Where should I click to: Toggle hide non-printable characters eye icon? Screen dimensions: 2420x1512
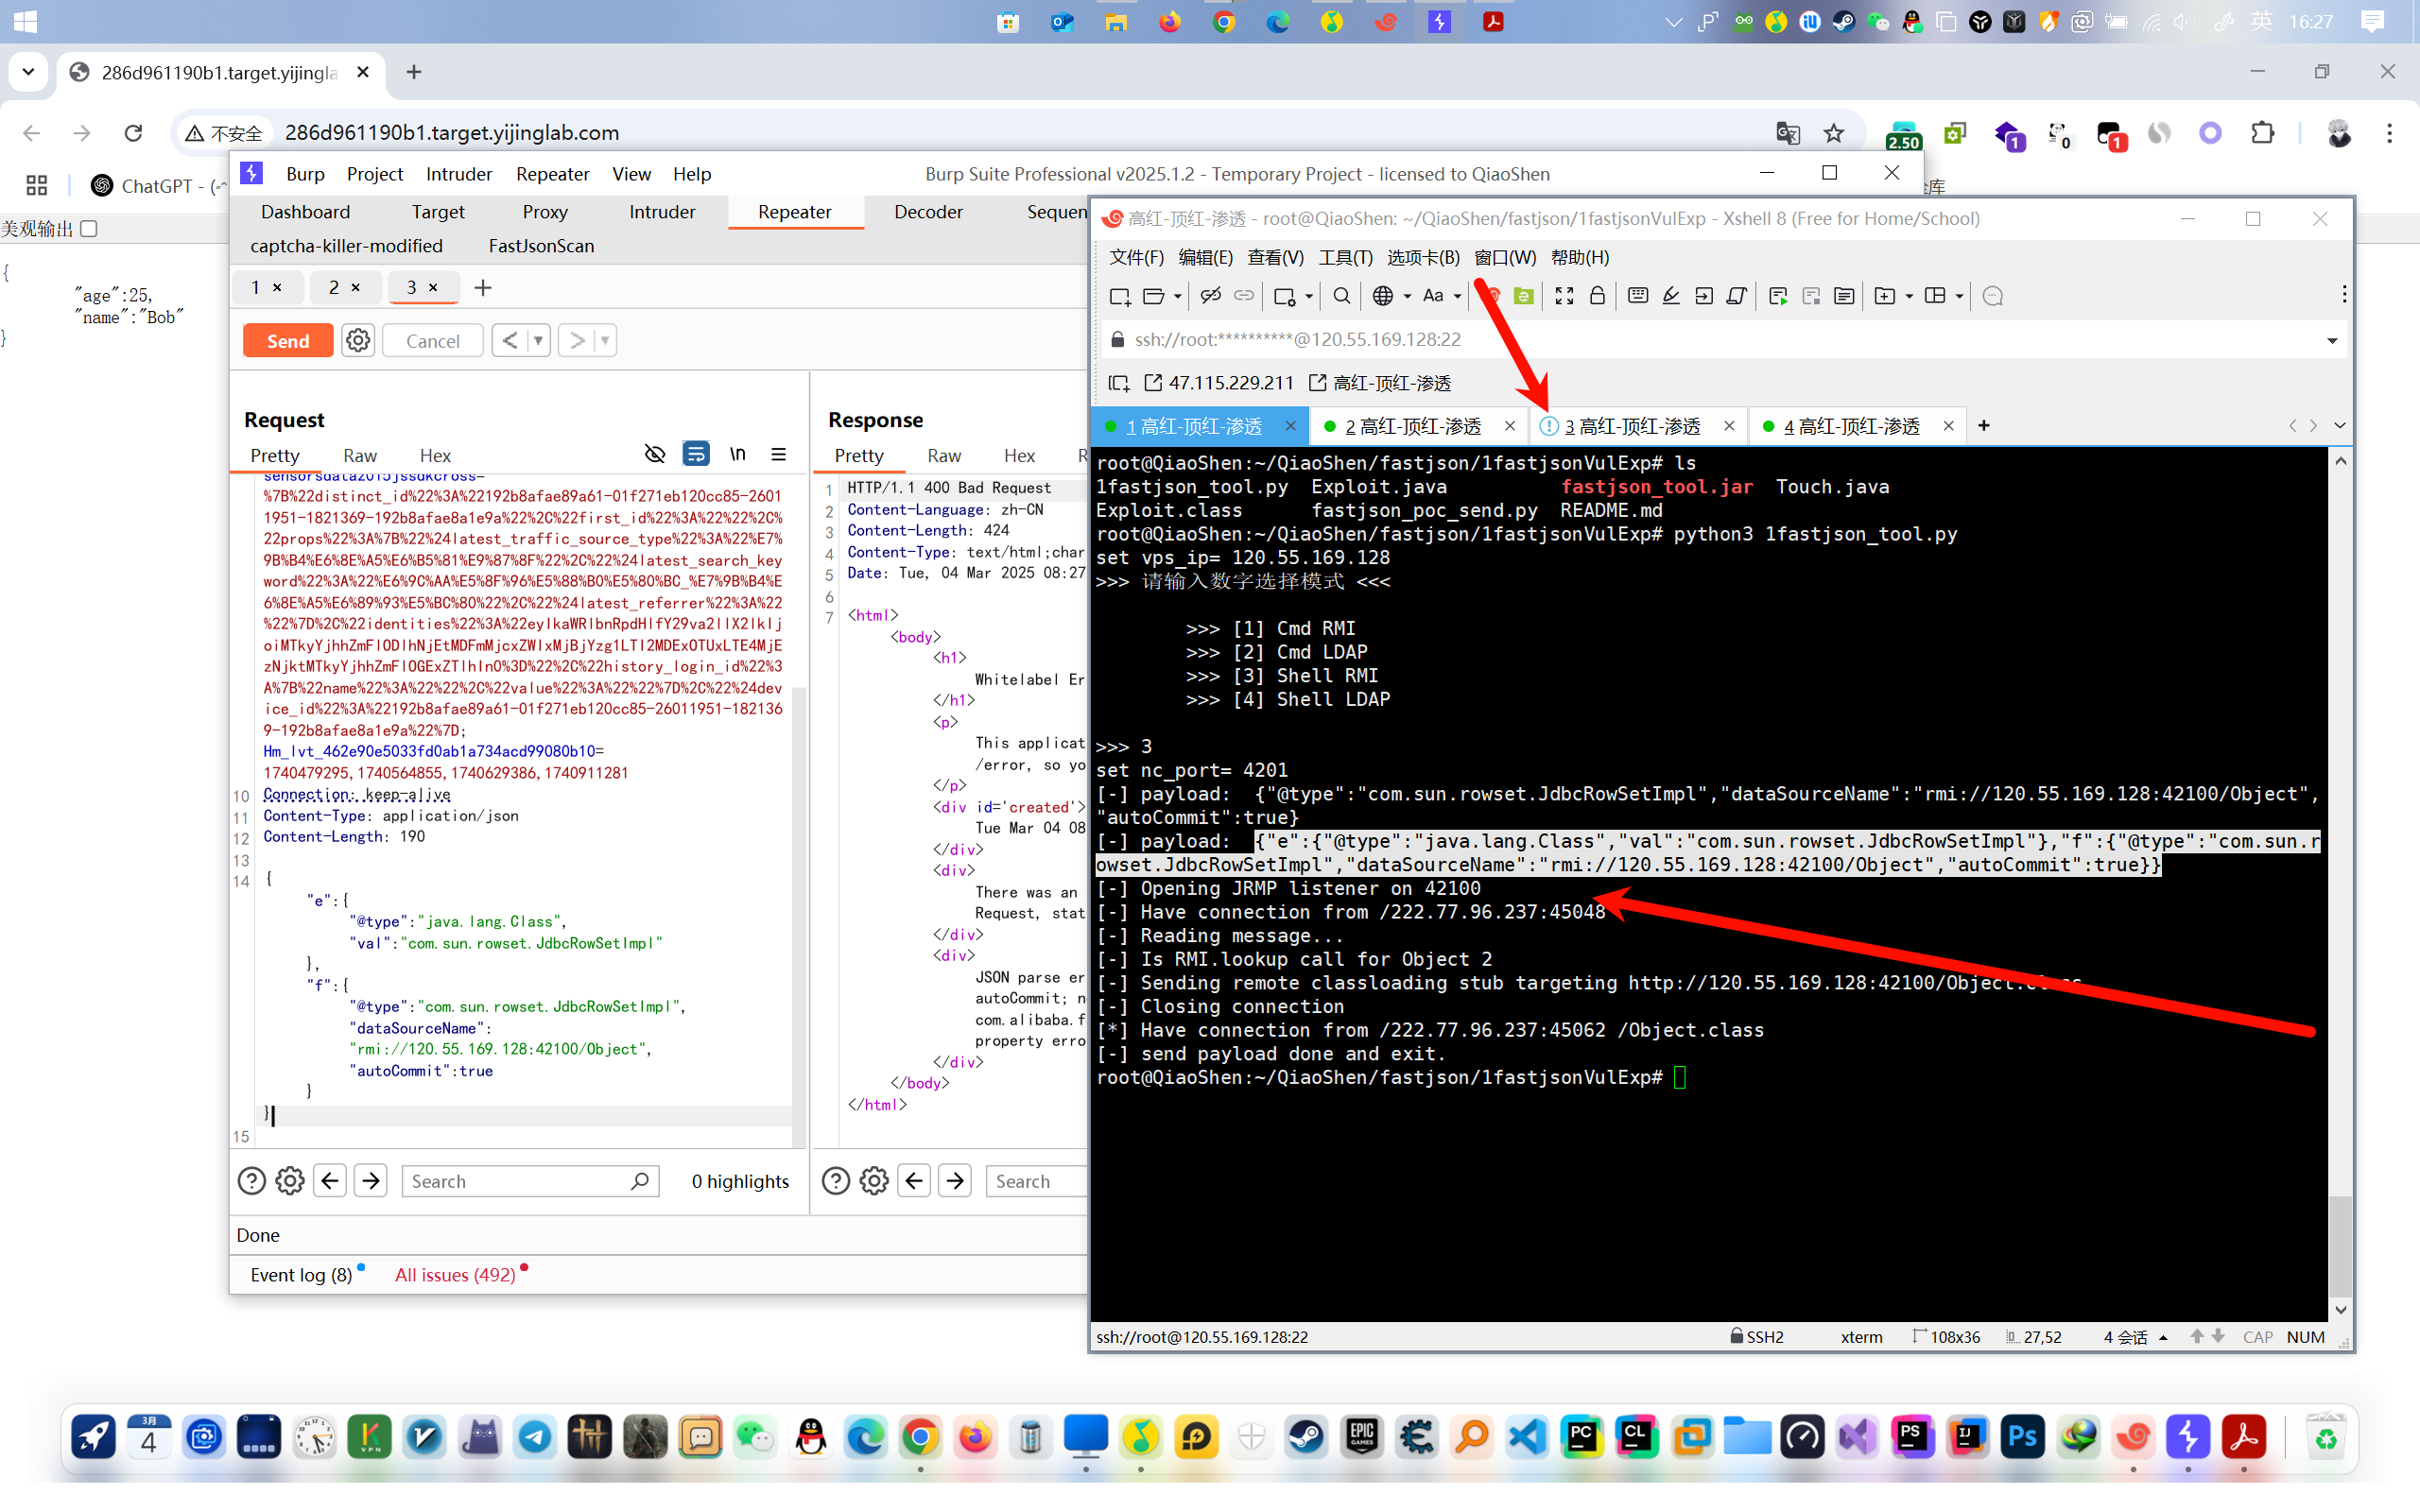pyautogui.click(x=655, y=455)
